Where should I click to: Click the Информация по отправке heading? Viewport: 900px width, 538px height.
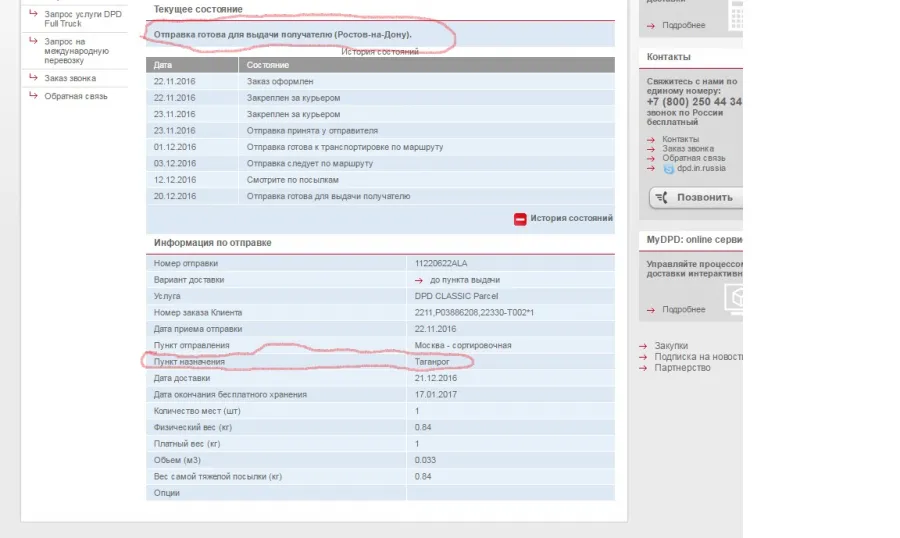point(212,243)
